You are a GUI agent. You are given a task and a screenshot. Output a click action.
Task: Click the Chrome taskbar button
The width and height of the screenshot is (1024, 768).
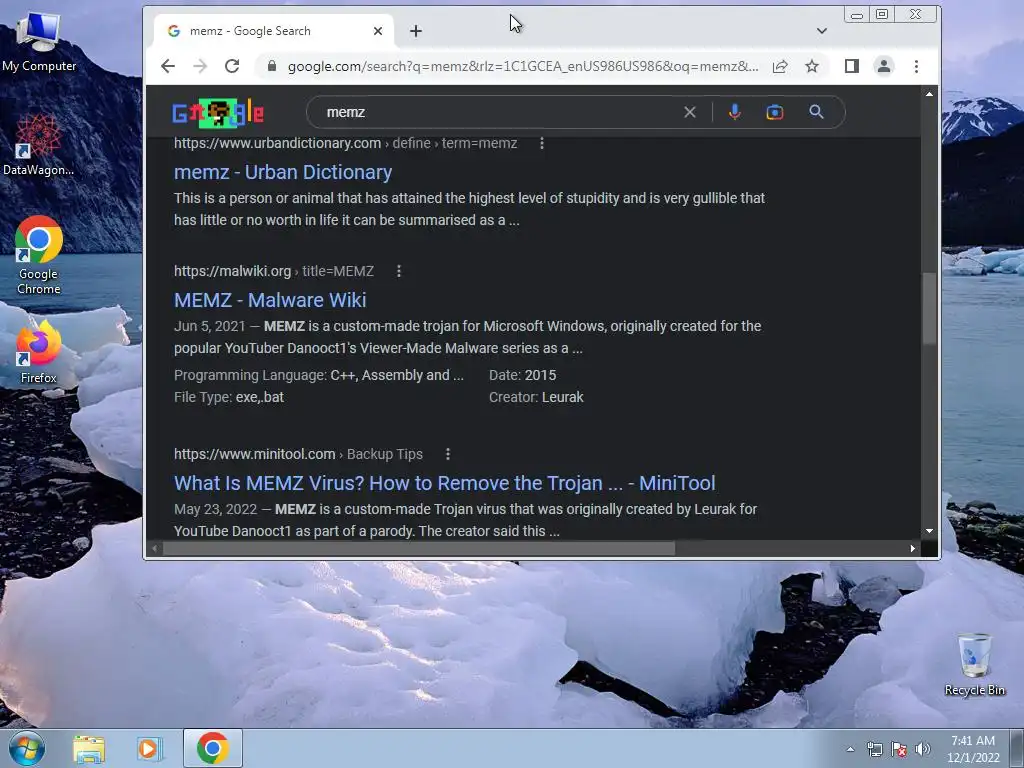(213, 748)
